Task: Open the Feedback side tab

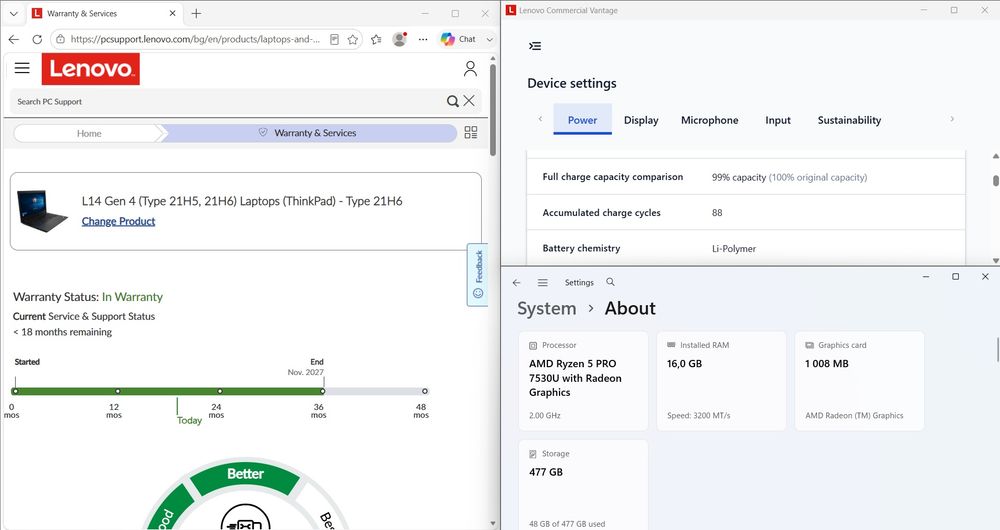Action: [x=478, y=274]
